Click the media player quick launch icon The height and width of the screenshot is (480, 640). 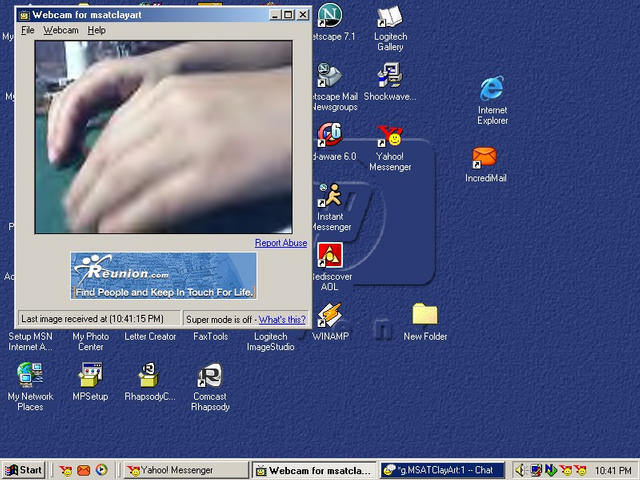pos(101,470)
